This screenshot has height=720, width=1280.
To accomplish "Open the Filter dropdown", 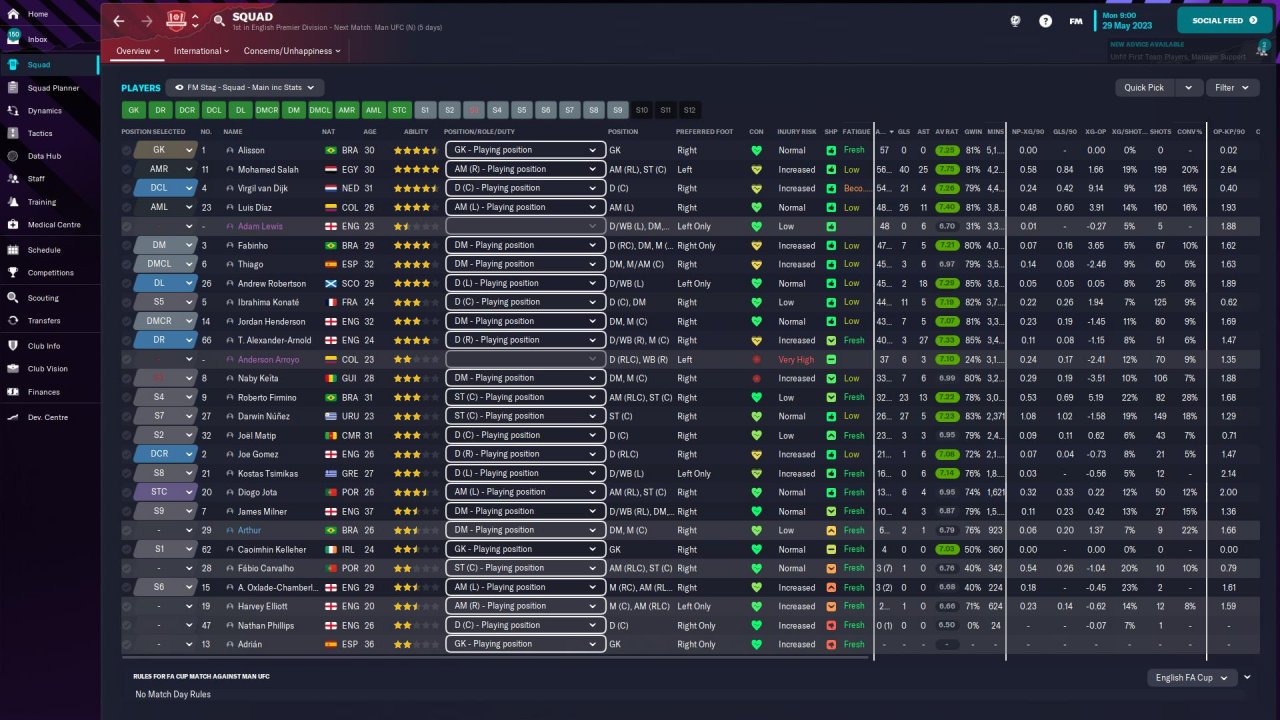I will pyautogui.click(x=1231, y=88).
